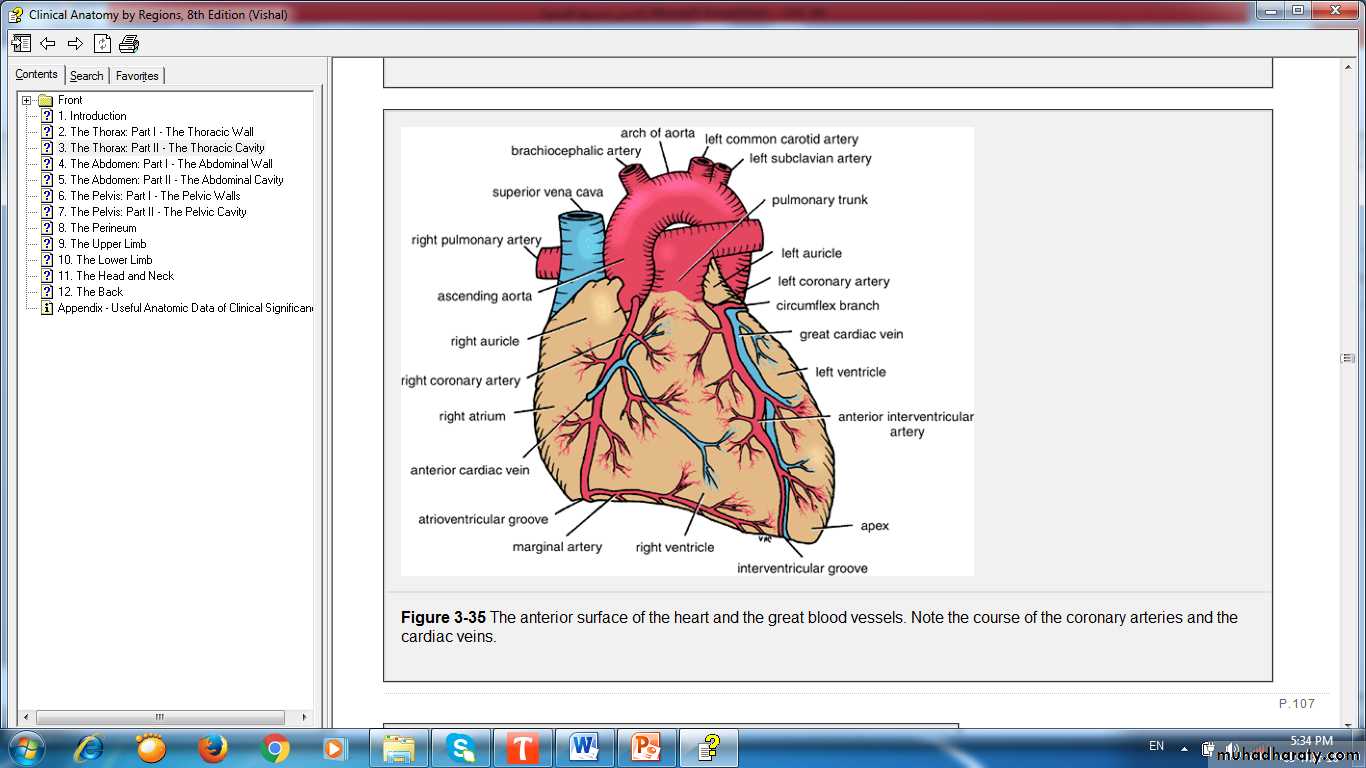Image resolution: width=1366 pixels, height=768 pixels.
Task: Go forward using the right arrow icon
Action: tap(75, 43)
